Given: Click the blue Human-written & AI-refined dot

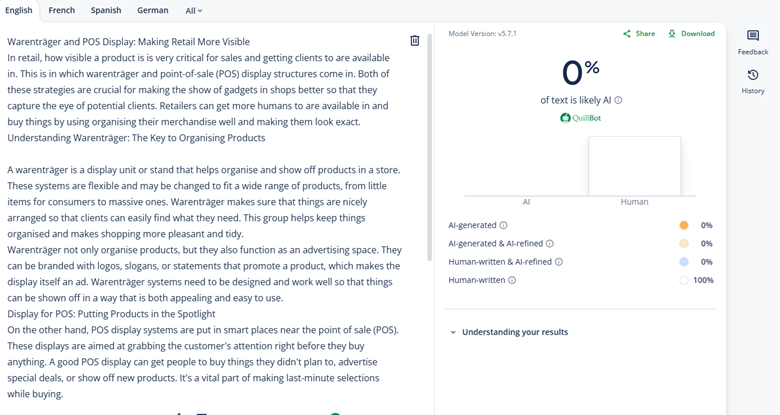Looking at the screenshot, I should [x=684, y=262].
